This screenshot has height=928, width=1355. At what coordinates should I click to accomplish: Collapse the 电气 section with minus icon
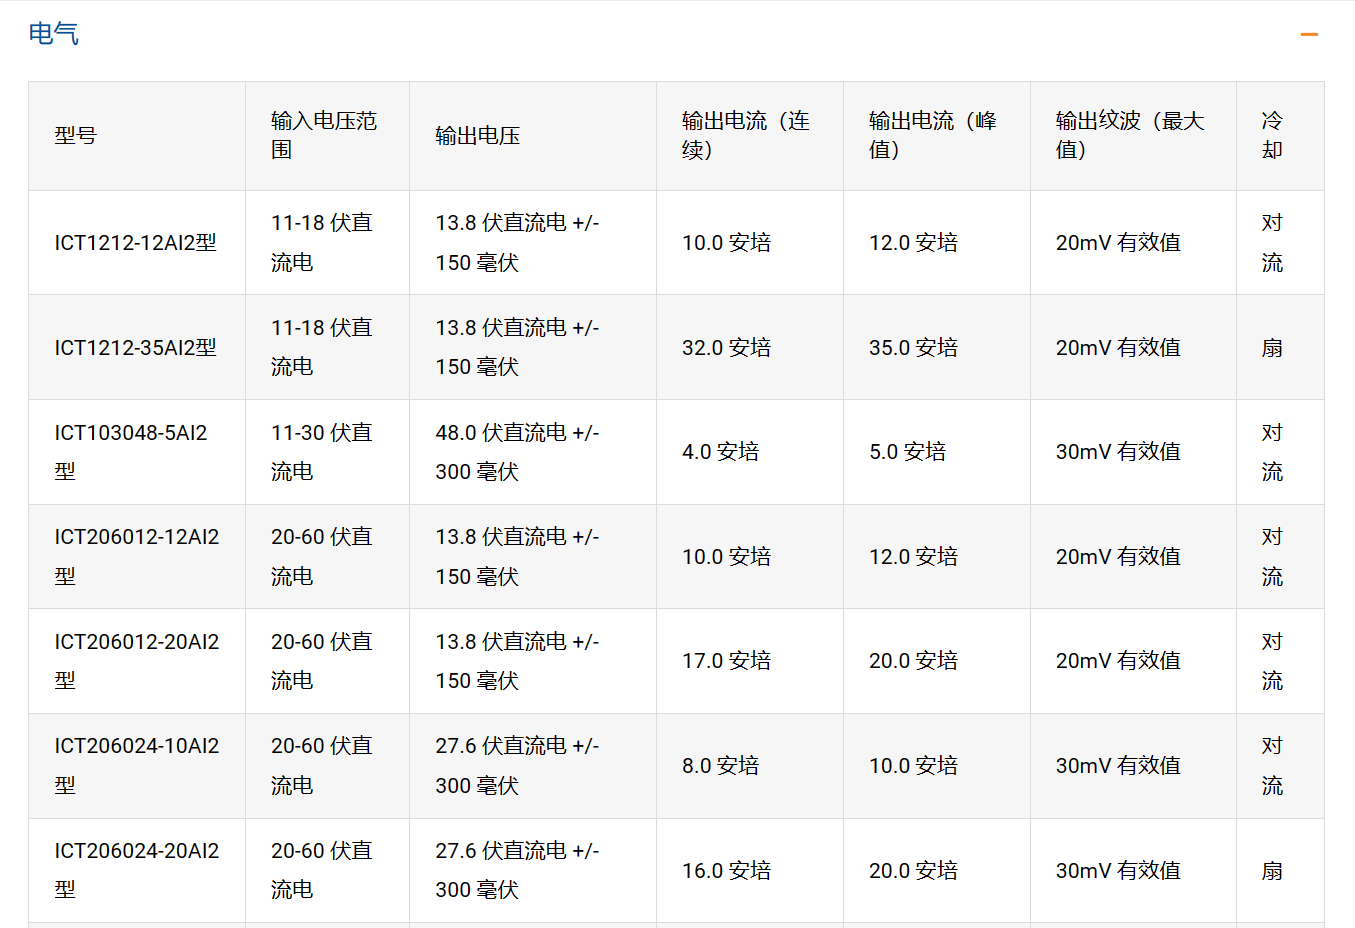pyautogui.click(x=1309, y=35)
